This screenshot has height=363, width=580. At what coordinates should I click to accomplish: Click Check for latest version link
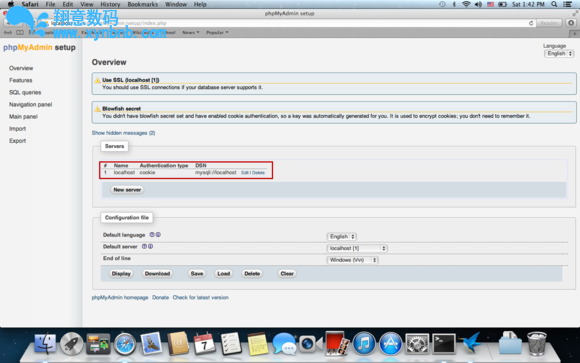(200, 298)
